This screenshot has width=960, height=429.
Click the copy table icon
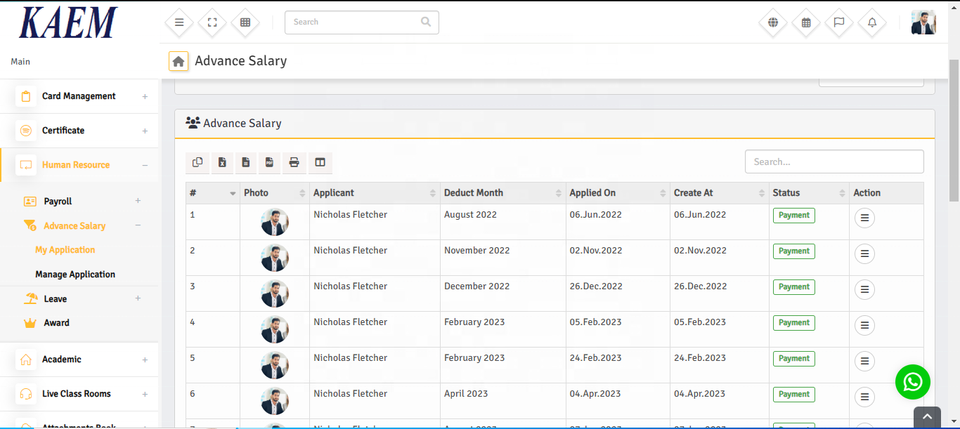(x=197, y=162)
